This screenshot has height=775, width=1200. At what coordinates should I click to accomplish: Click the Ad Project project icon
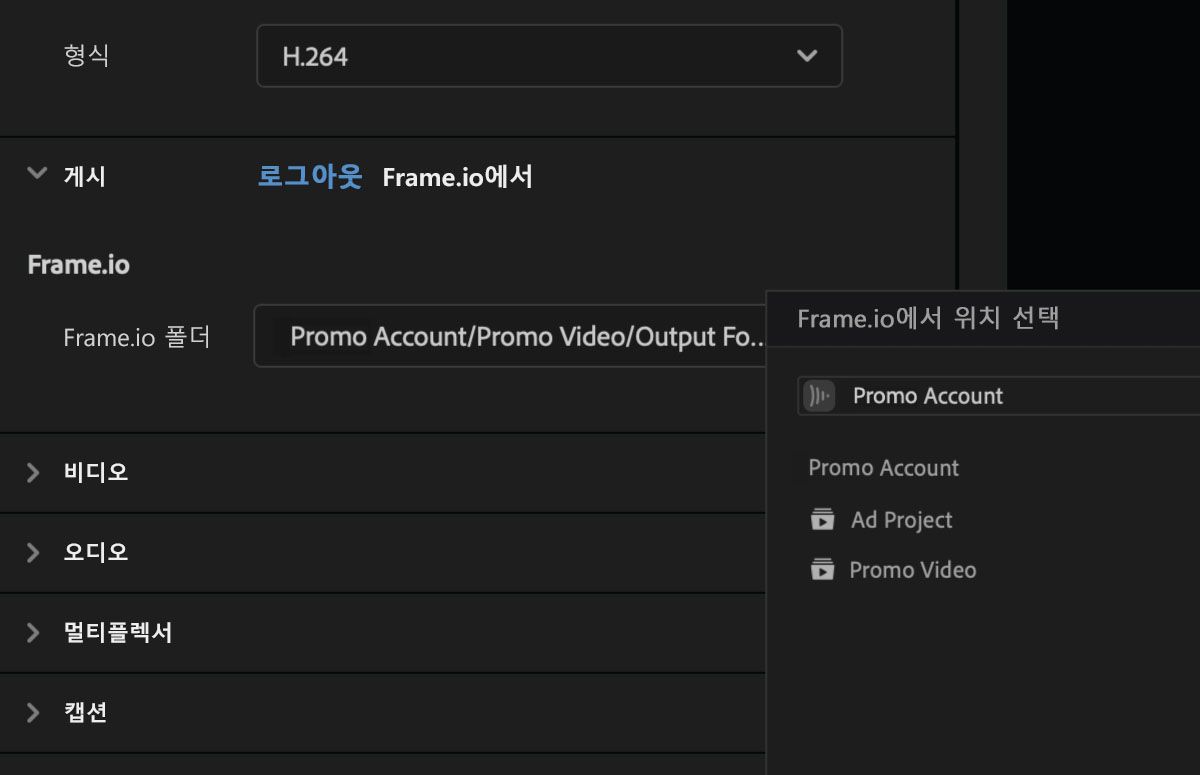(x=822, y=520)
